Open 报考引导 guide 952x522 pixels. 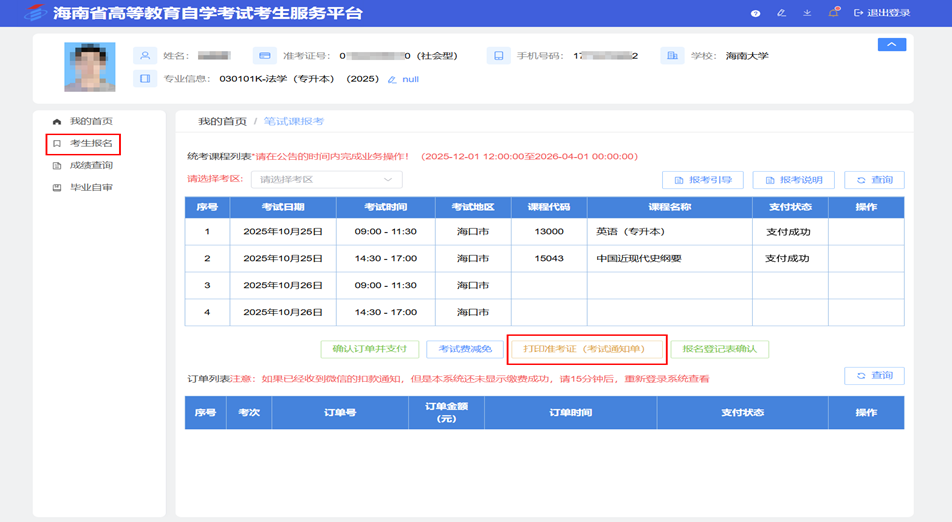pos(703,180)
